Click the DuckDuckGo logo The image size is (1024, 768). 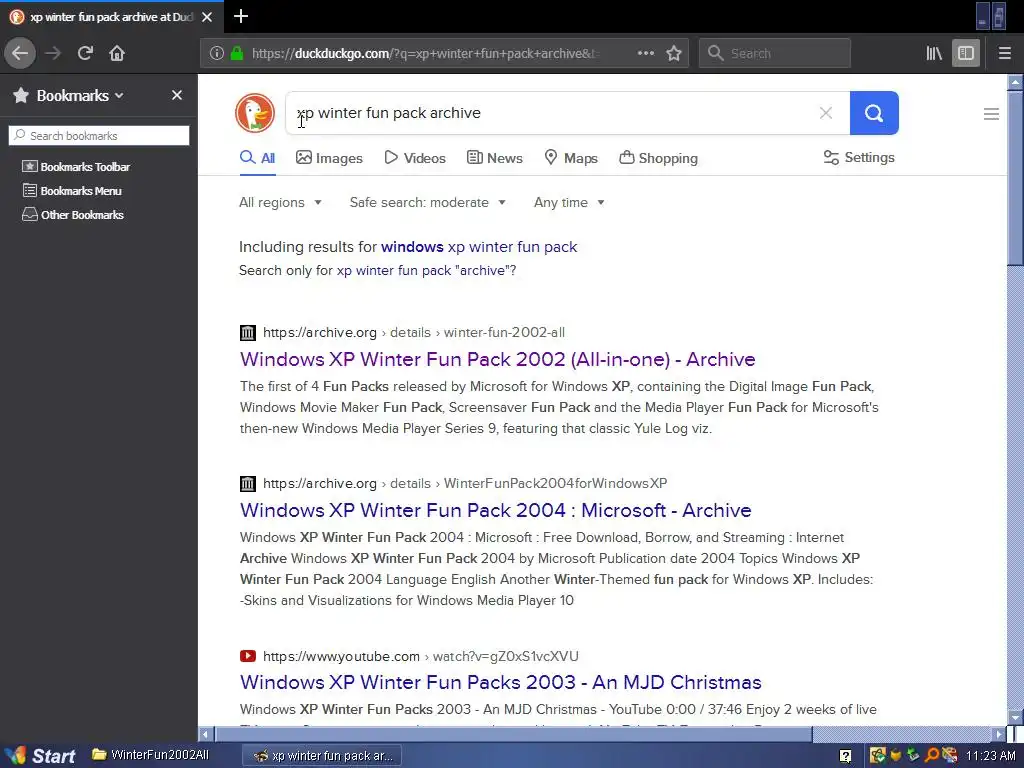[x=255, y=113]
